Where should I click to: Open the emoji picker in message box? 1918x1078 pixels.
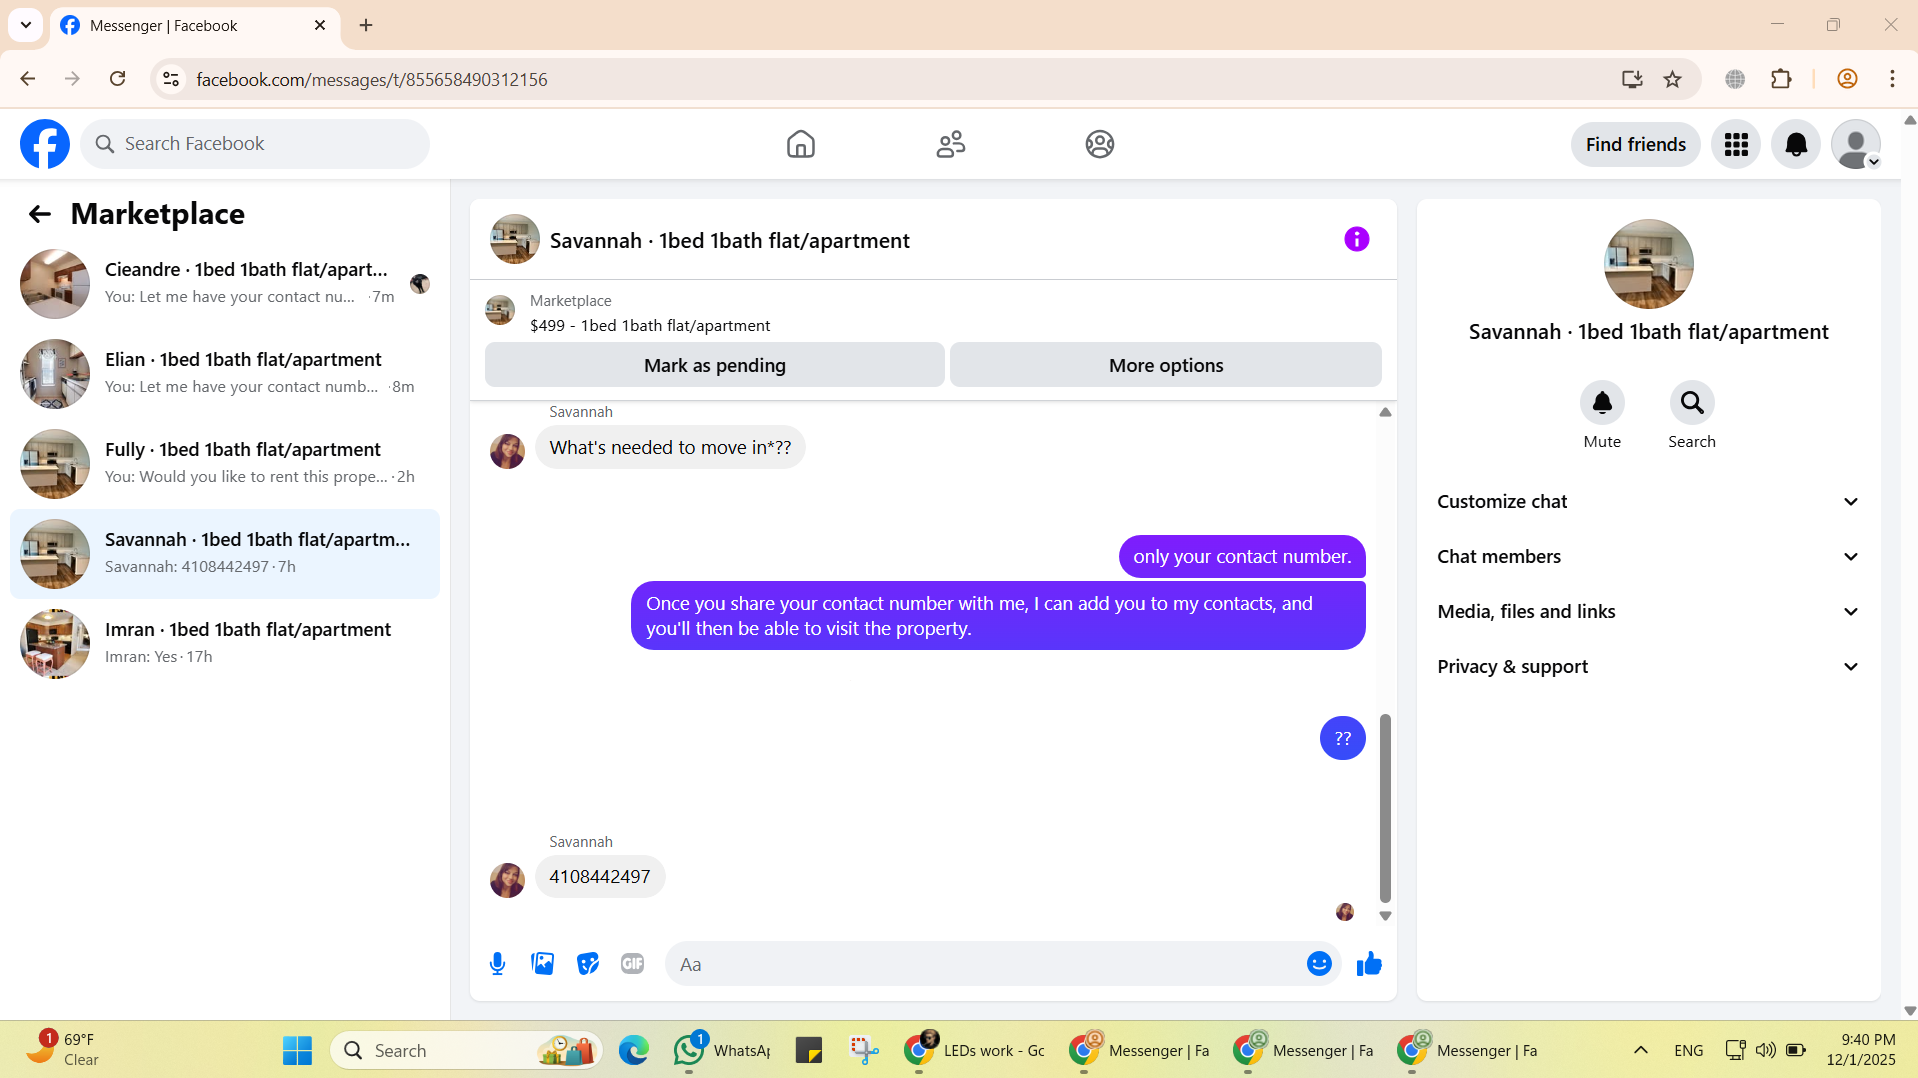[x=1319, y=964]
